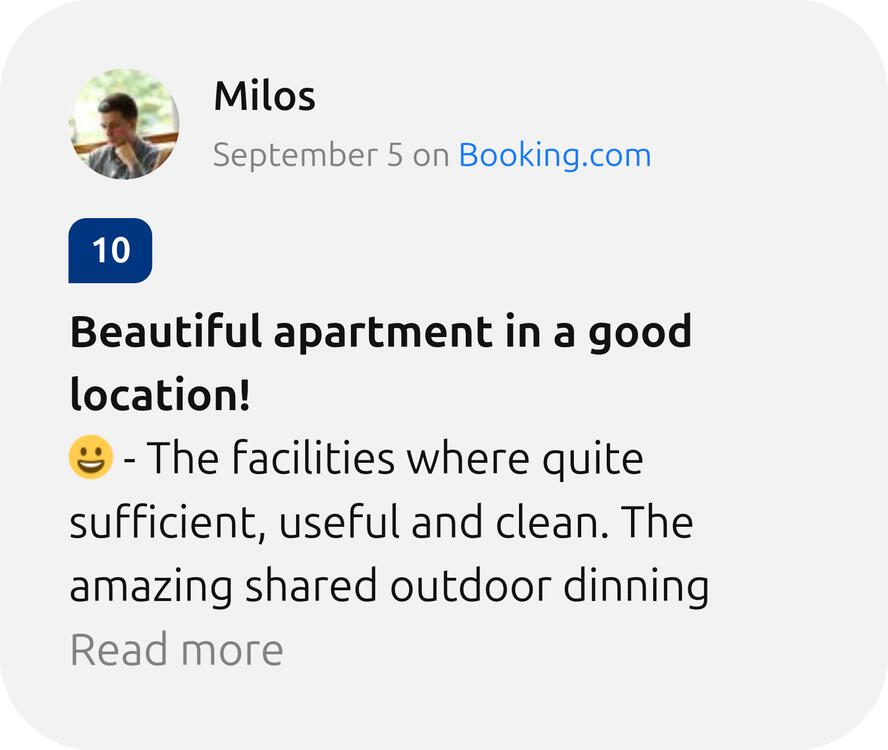Click the word "location!" in the title
Viewport: 888px width, 750px height.
pyautogui.click(x=160, y=395)
